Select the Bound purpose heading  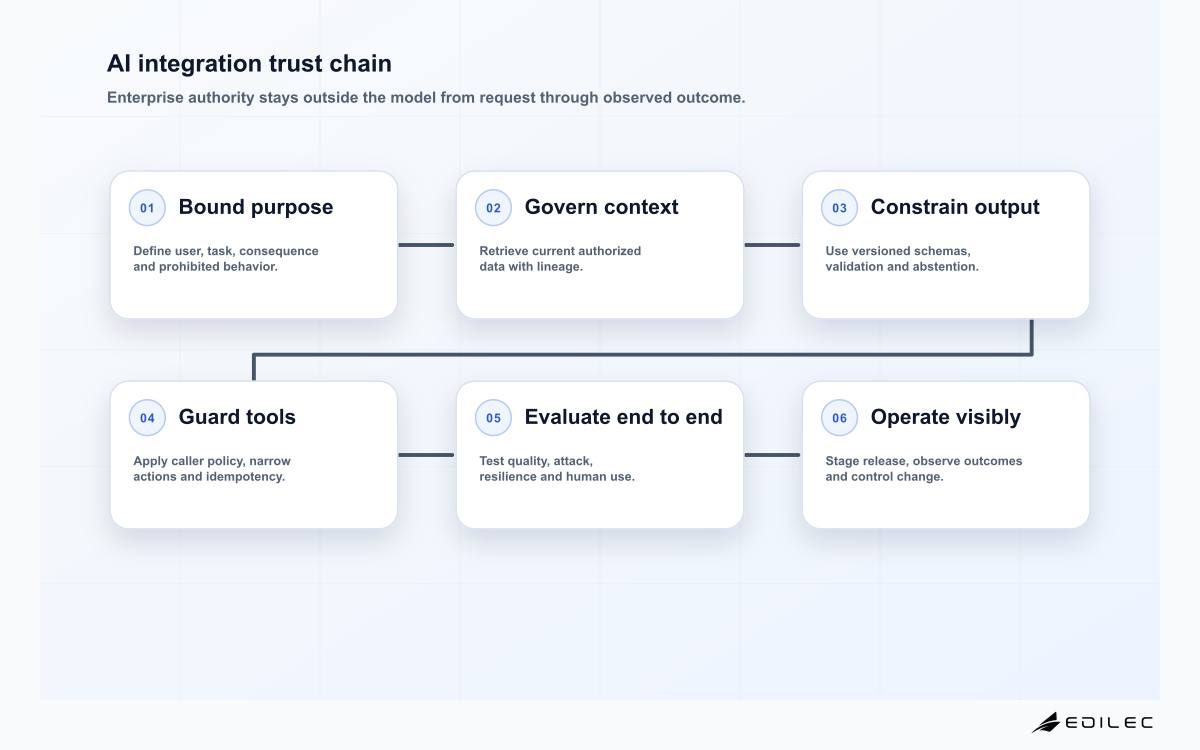click(x=256, y=207)
